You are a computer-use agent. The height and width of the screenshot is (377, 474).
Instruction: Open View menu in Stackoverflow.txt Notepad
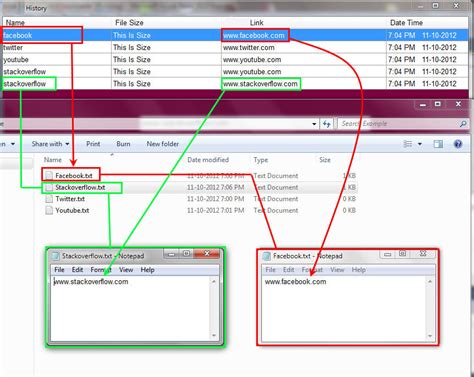(126, 270)
